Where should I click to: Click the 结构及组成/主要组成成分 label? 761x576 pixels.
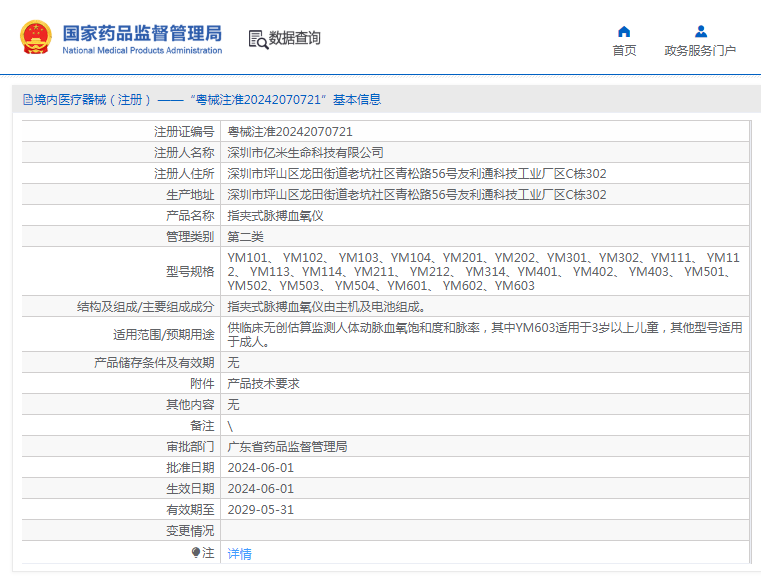click(x=146, y=307)
